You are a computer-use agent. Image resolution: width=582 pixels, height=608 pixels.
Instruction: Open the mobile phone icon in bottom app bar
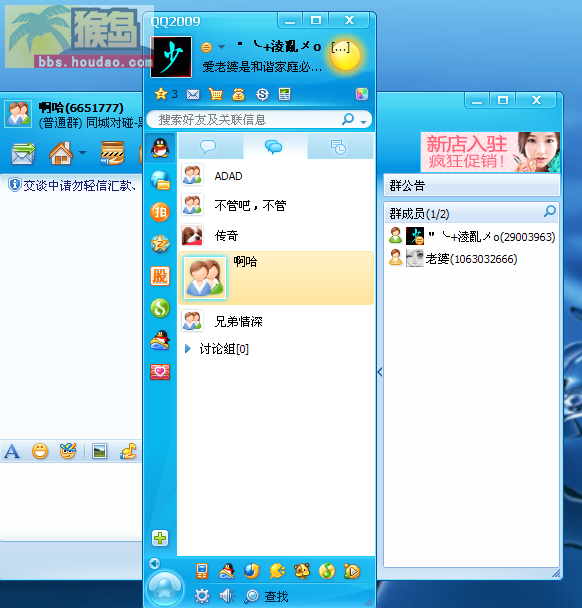(202, 571)
